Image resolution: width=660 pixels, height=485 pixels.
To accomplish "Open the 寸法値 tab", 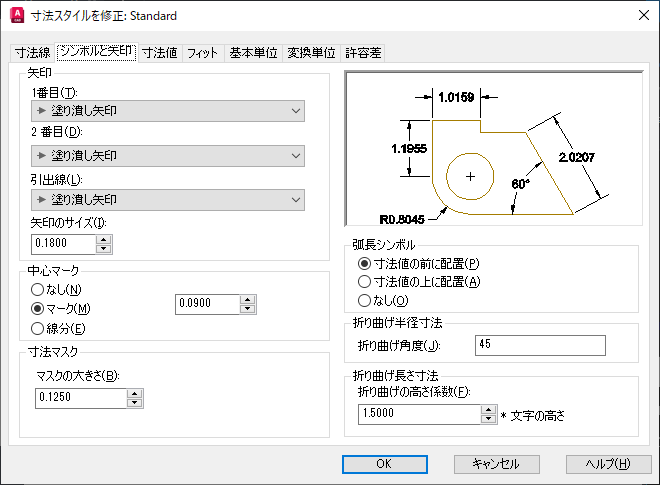I will [x=160, y=53].
